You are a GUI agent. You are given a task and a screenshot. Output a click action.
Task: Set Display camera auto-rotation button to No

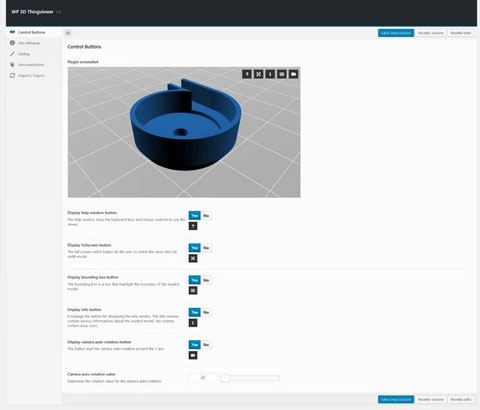[x=206, y=345]
